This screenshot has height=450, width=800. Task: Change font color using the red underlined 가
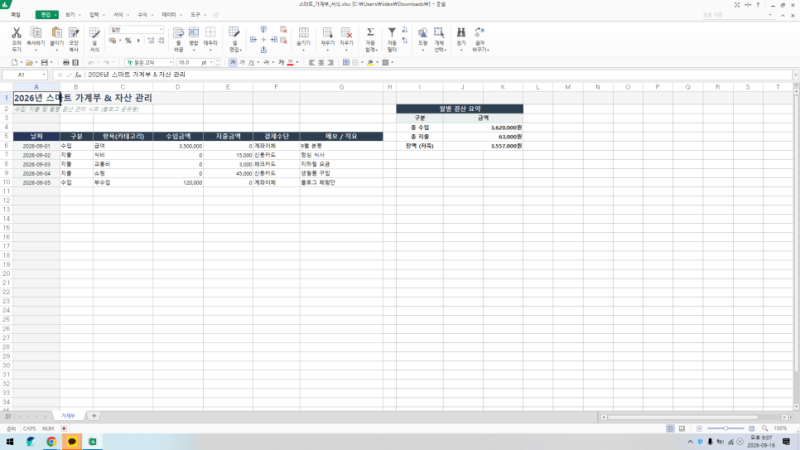(x=290, y=62)
